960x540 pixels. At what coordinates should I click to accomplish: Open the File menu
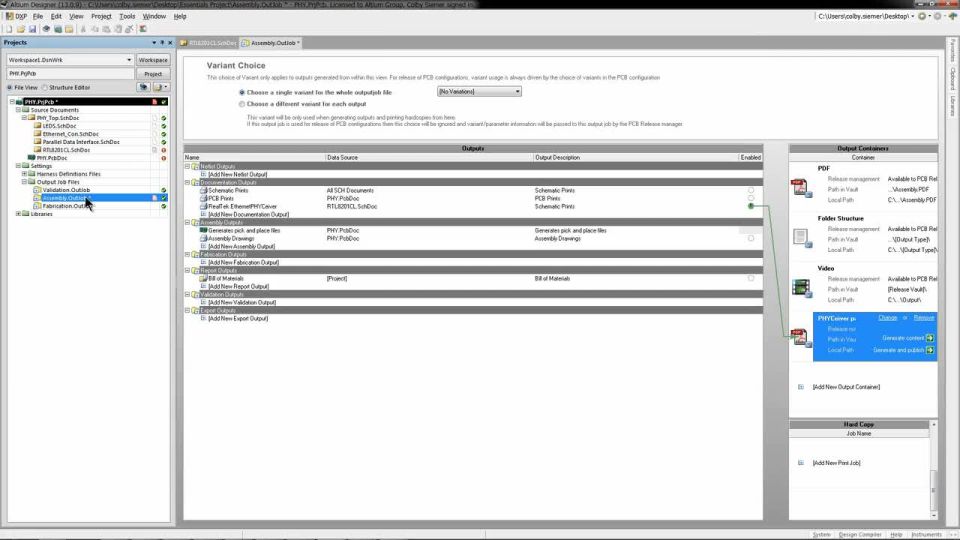tap(38, 17)
